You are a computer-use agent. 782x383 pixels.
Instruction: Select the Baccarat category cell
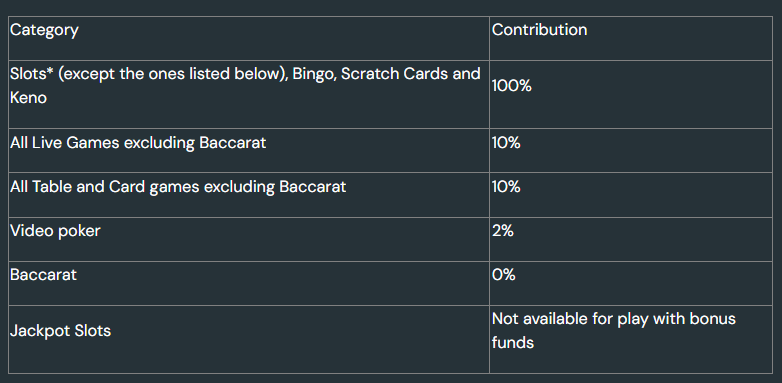point(249,283)
